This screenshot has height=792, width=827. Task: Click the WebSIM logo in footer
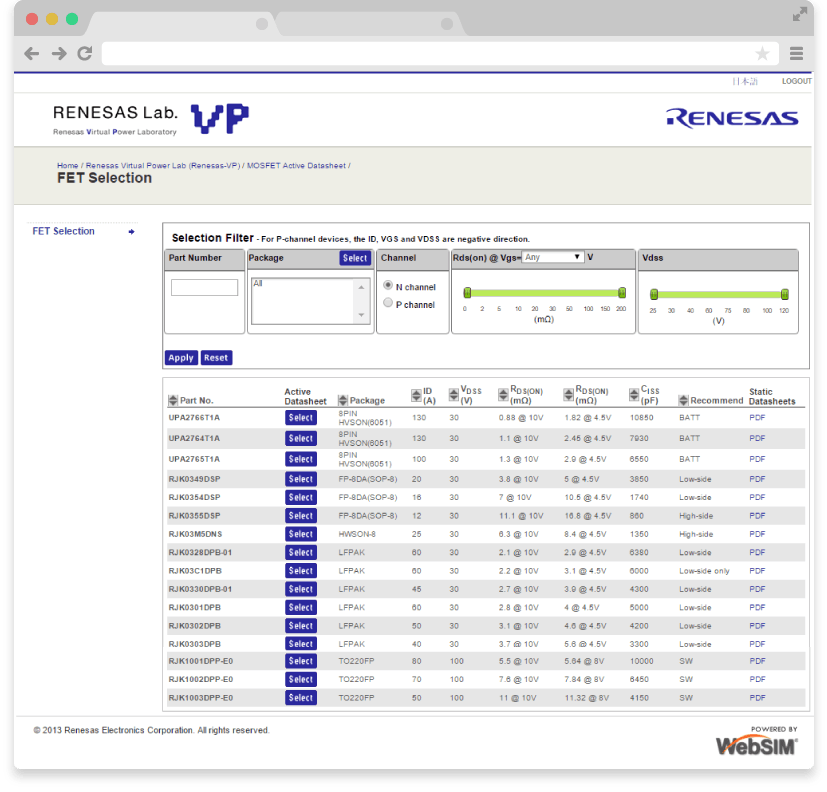757,746
